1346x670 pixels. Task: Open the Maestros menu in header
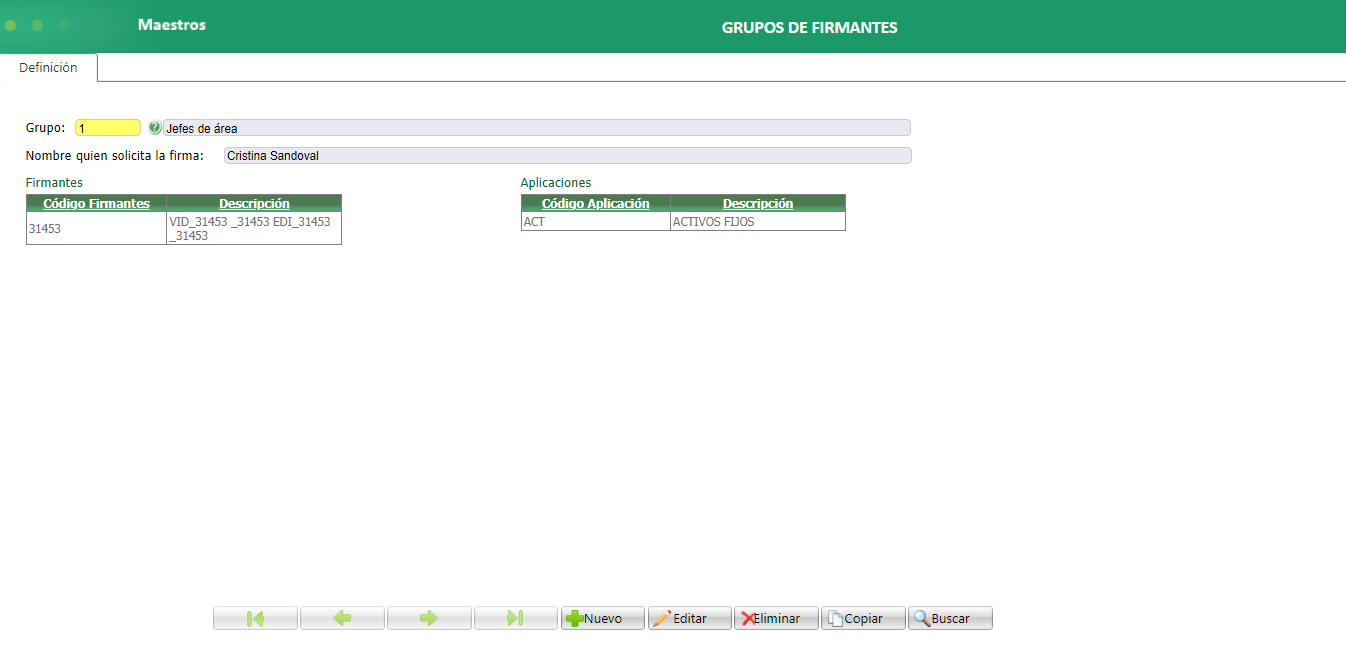coord(172,24)
